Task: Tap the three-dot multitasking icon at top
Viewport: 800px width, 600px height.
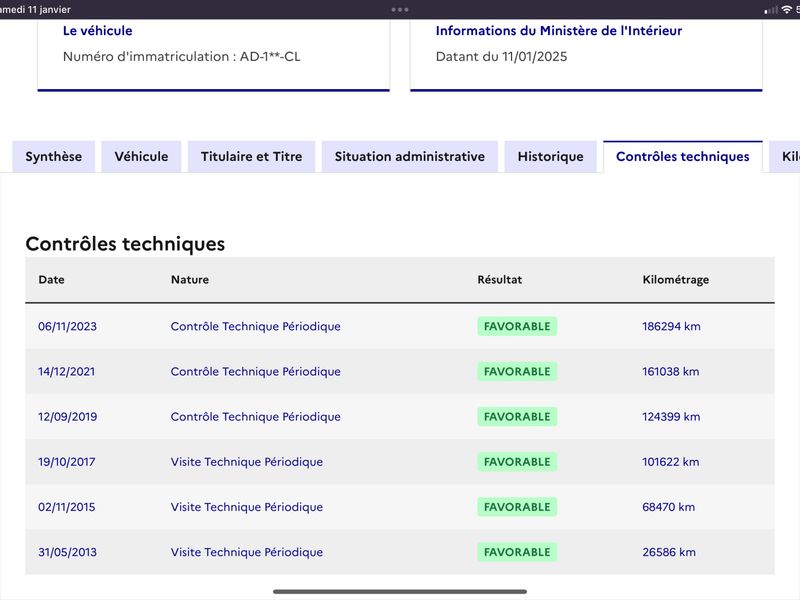Action: point(400,10)
